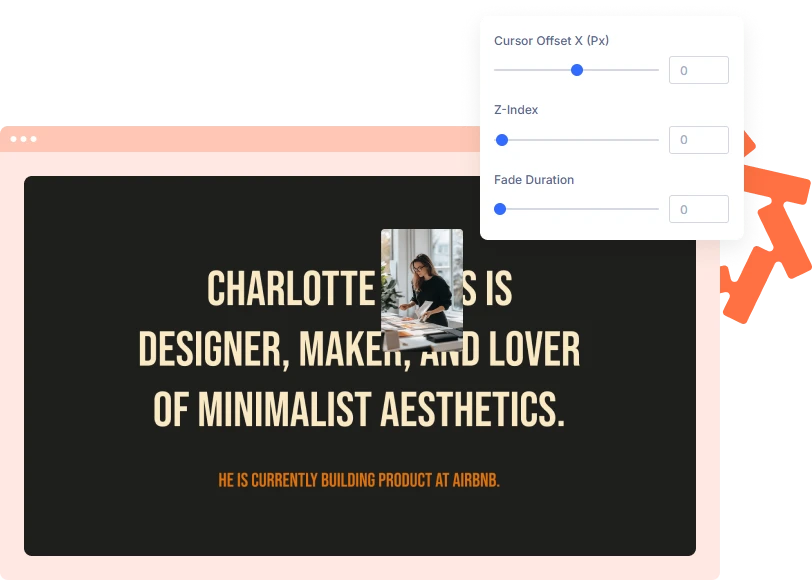Click the last white dot in browser bar
The height and width of the screenshot is (580, 812).
[34, 139]
